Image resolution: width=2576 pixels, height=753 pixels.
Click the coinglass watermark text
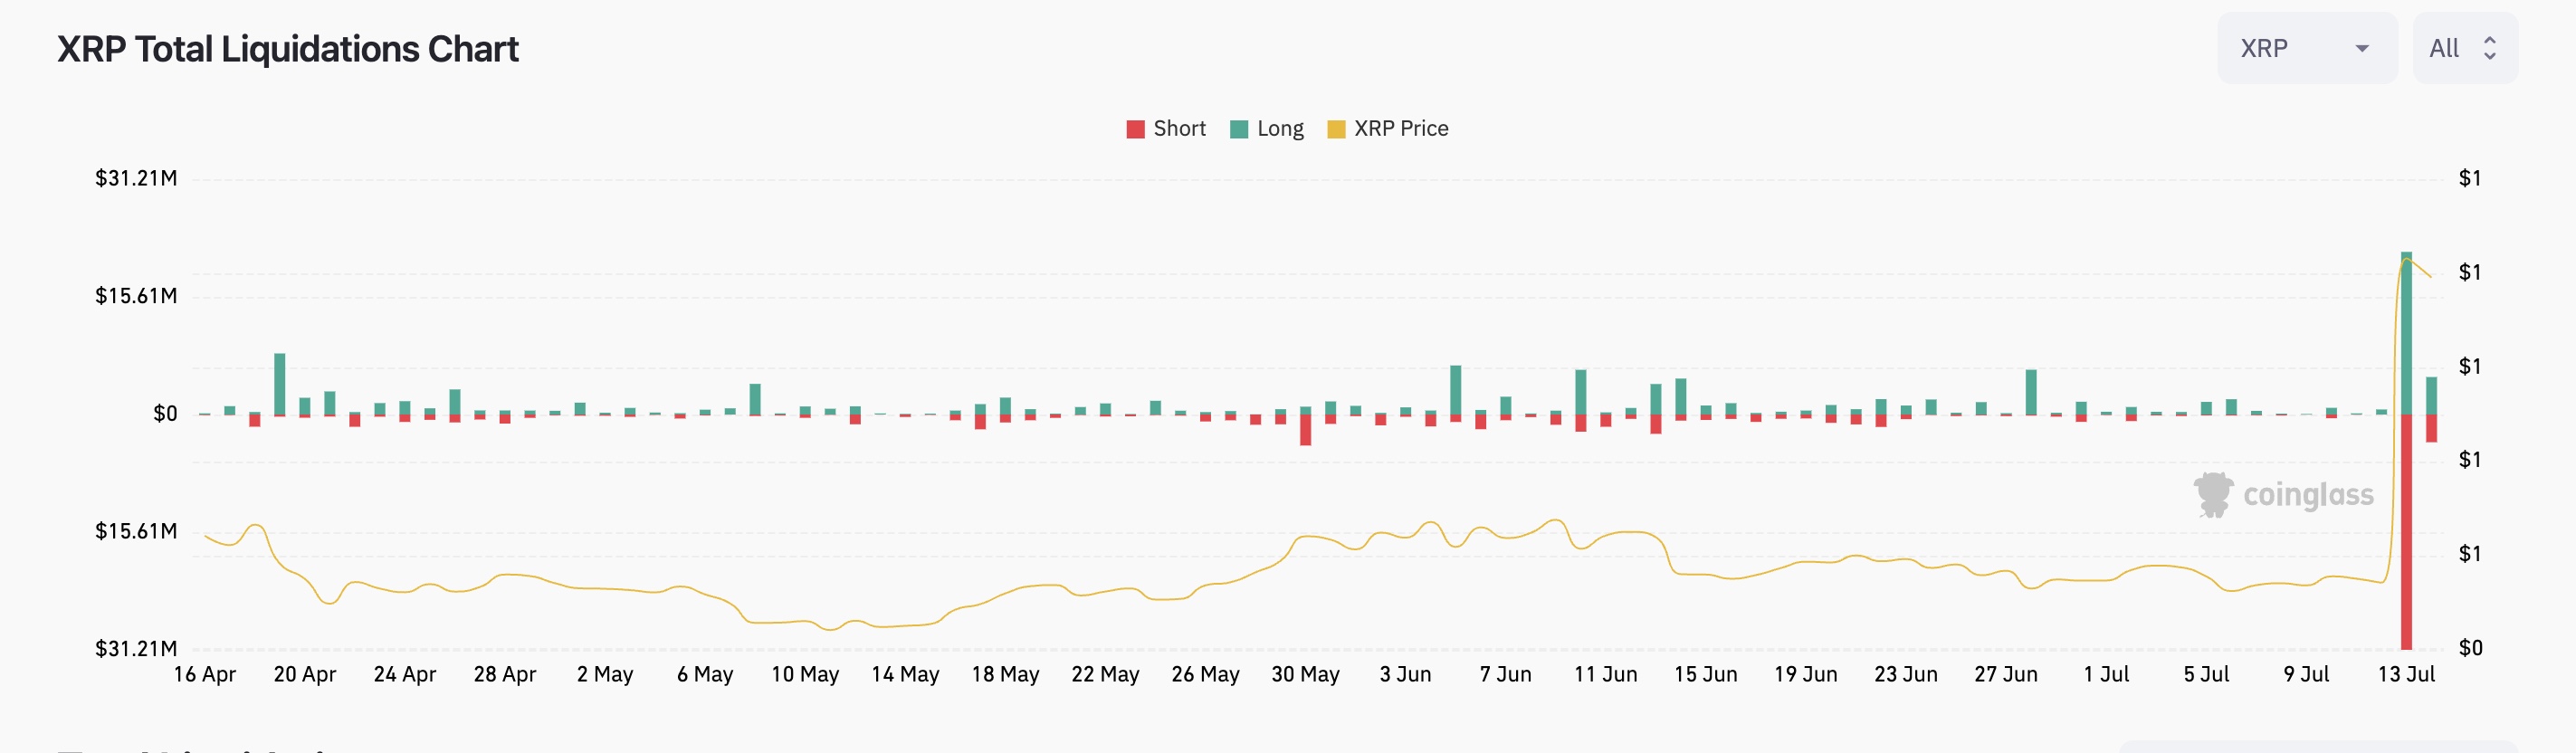coord(2308,495)
